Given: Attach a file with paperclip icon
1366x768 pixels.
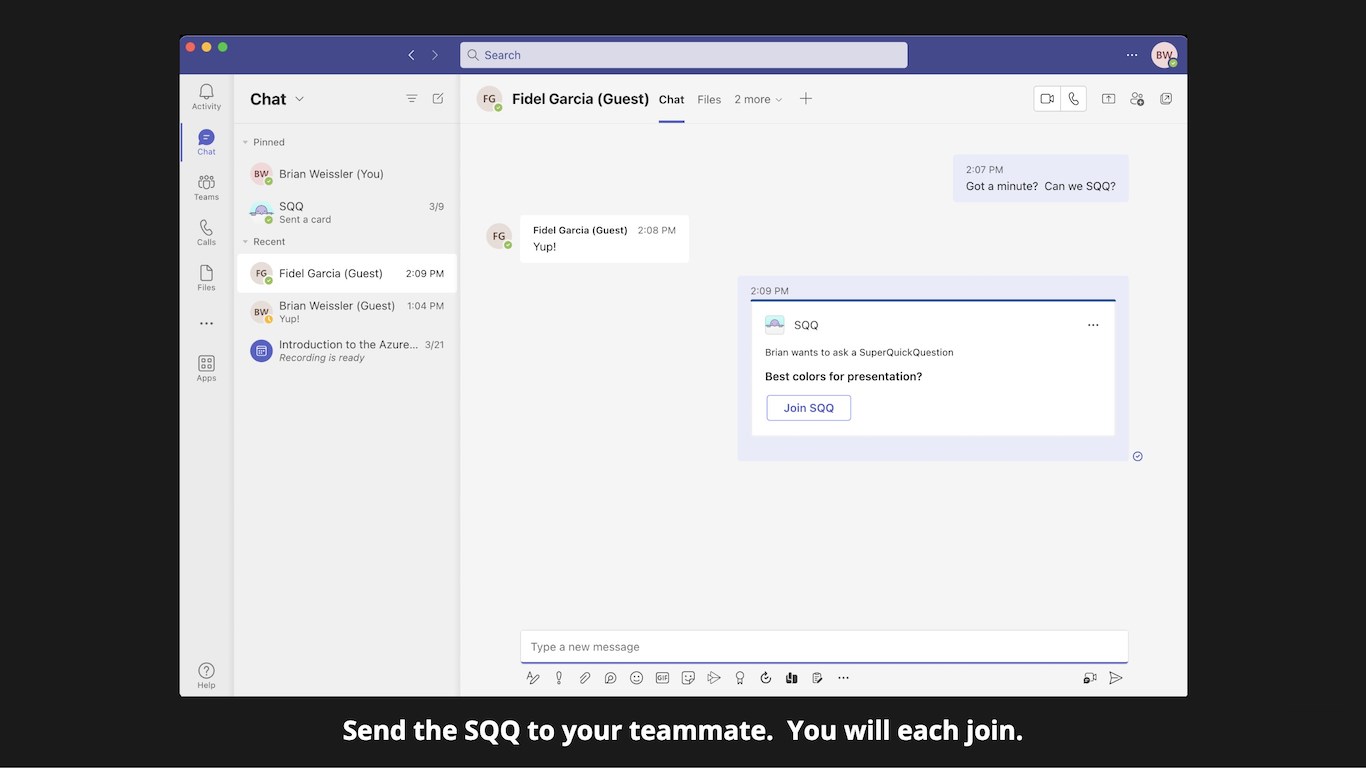Looking at the screenshot, I should (585, 678).
